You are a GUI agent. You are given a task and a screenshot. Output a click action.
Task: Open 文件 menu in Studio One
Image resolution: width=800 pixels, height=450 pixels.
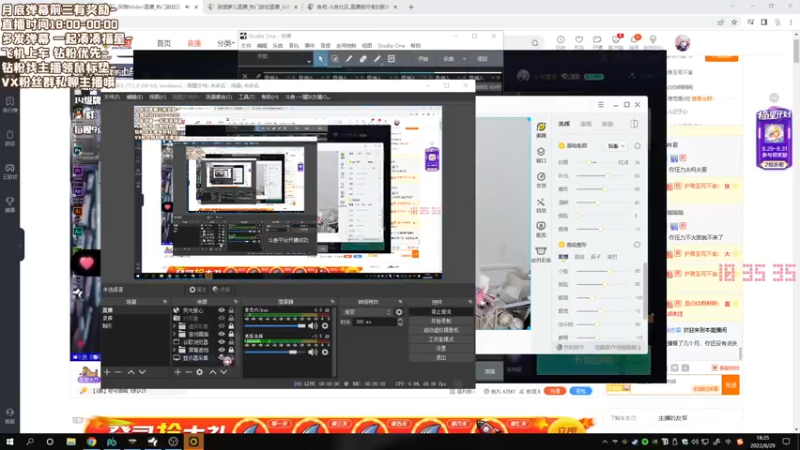tap(246, 46)
